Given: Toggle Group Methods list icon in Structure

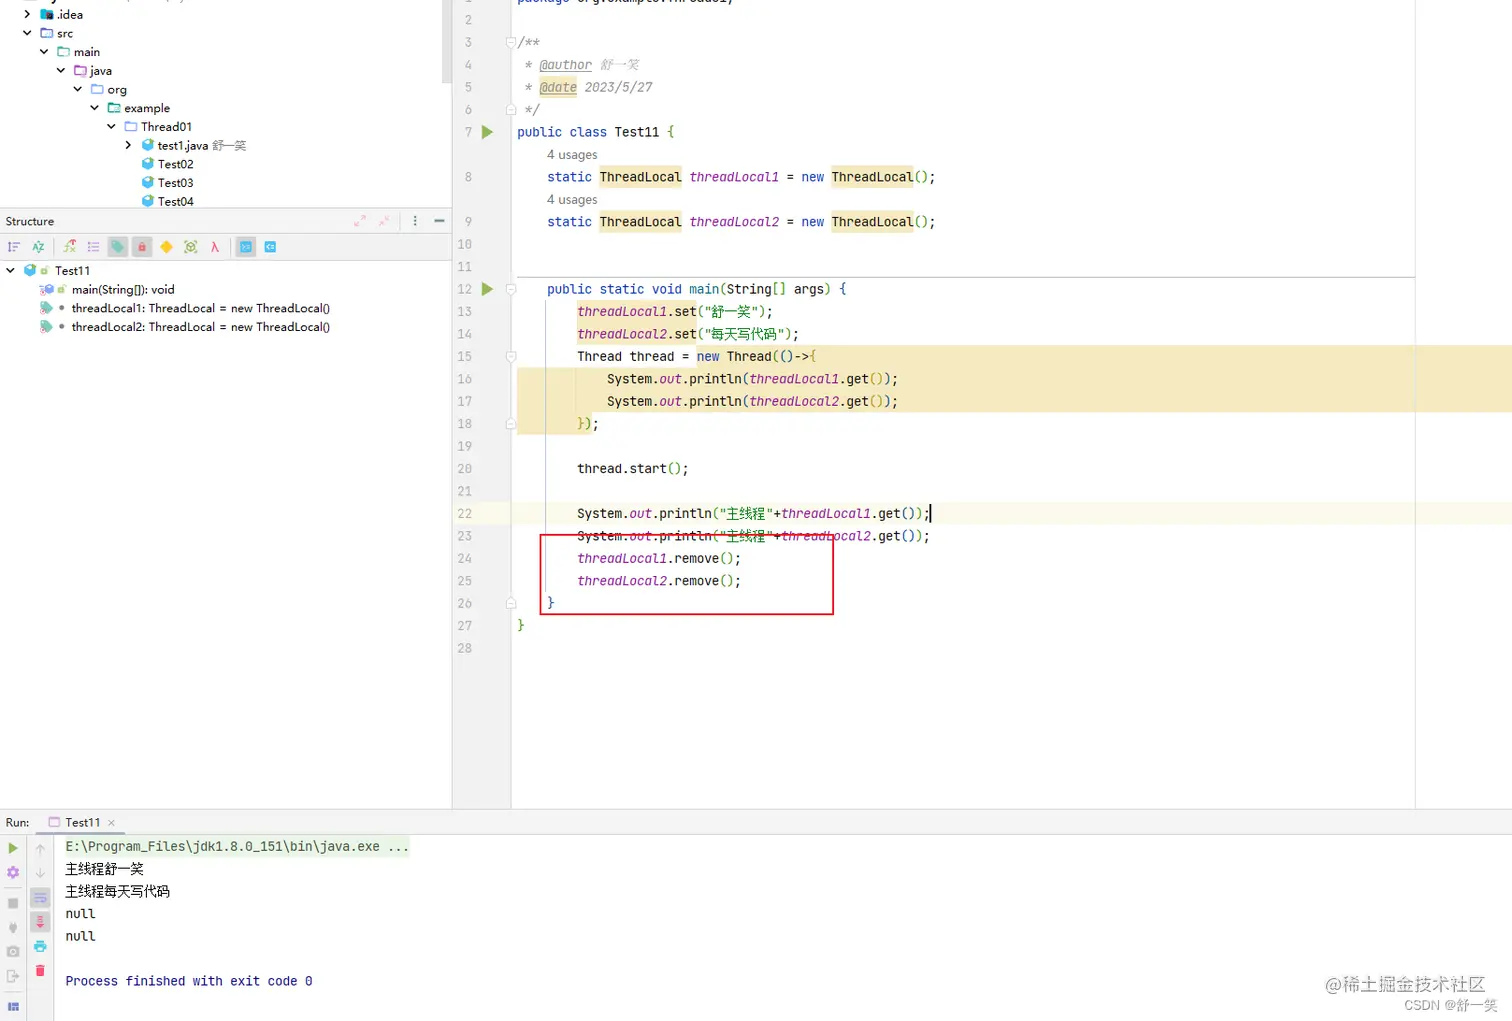Looking at the screenshot, I should click(x=94, y=247).
